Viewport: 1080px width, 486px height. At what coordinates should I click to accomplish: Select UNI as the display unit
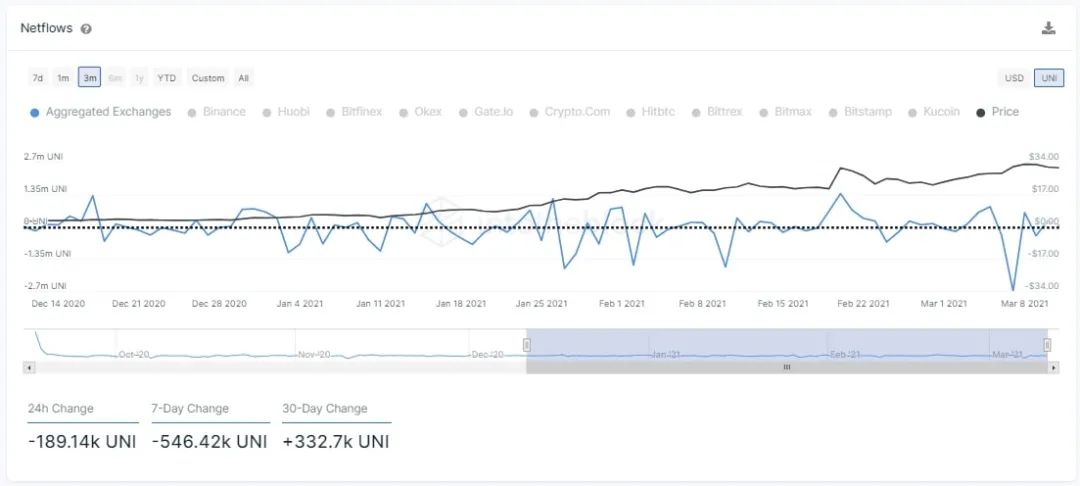[x=1049, y=78]
